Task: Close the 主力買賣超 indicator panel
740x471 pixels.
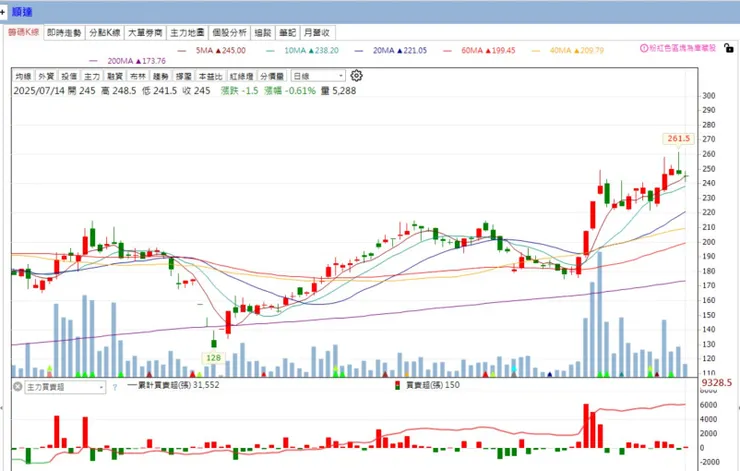Action: point(17,387)
